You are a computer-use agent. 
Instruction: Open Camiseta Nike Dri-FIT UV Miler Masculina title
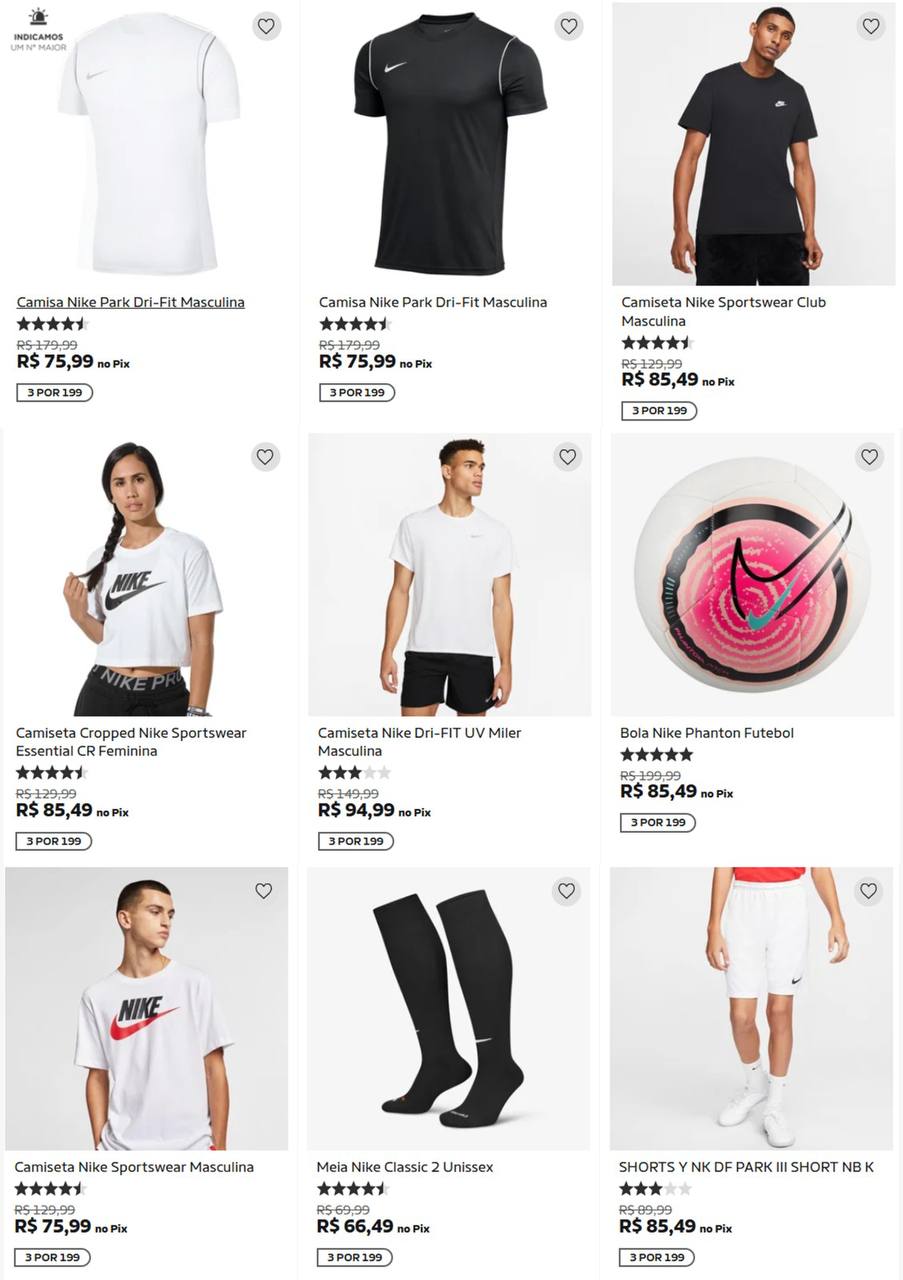[x=420, y=742]
